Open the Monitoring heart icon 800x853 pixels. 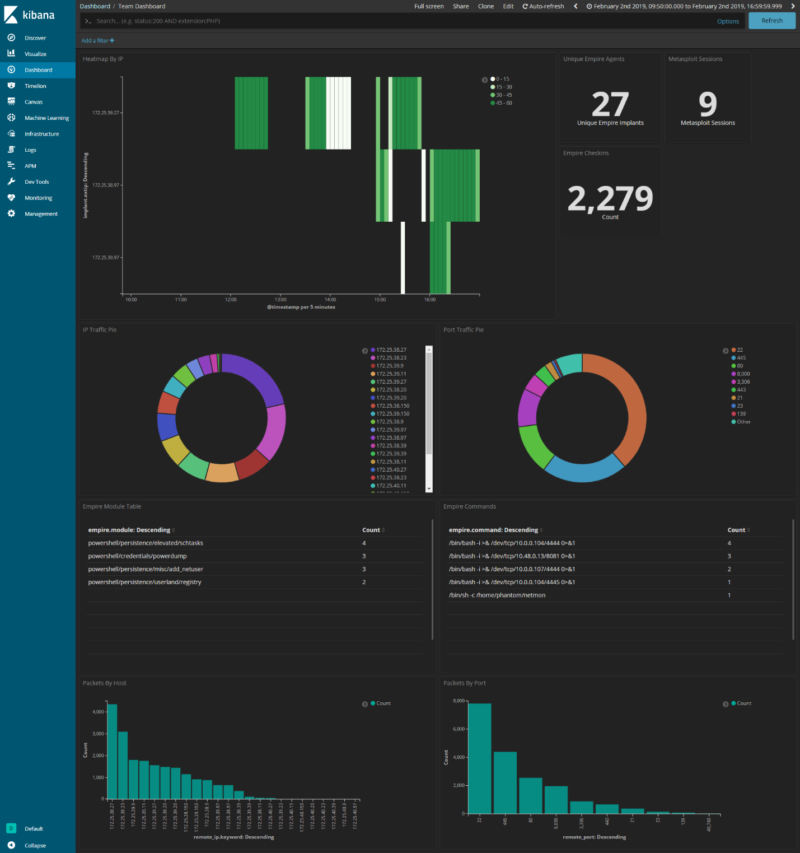point(11,198)
